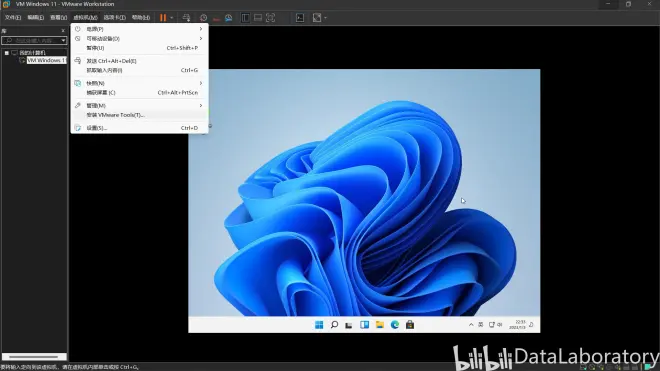Click the Windows Start button in the guest taskbar
Screen dimensions: 660x371
pos(319,325)
